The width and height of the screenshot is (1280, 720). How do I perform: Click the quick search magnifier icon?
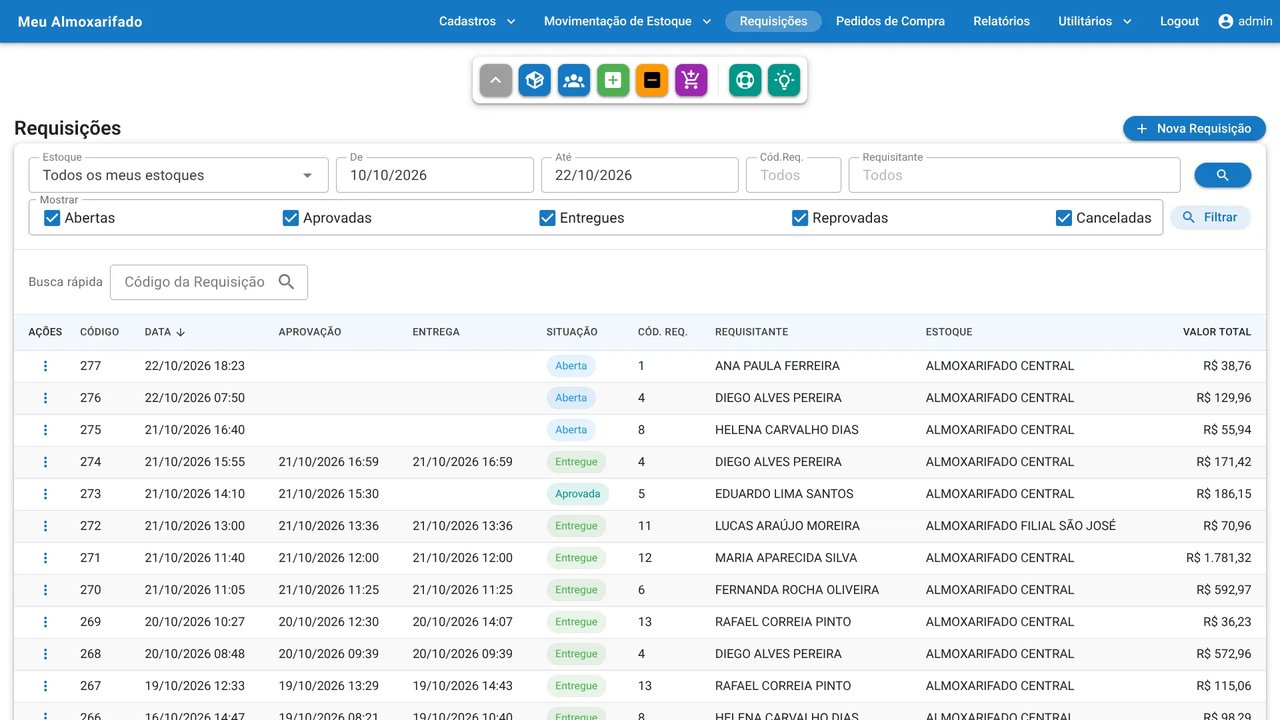(286, 282)
